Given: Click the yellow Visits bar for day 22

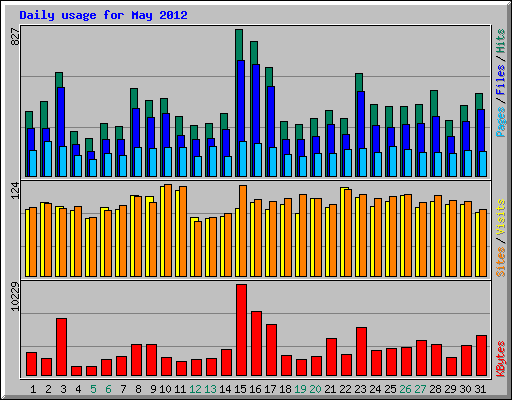Looking at the screenshot, I should (x=342, y=232).
